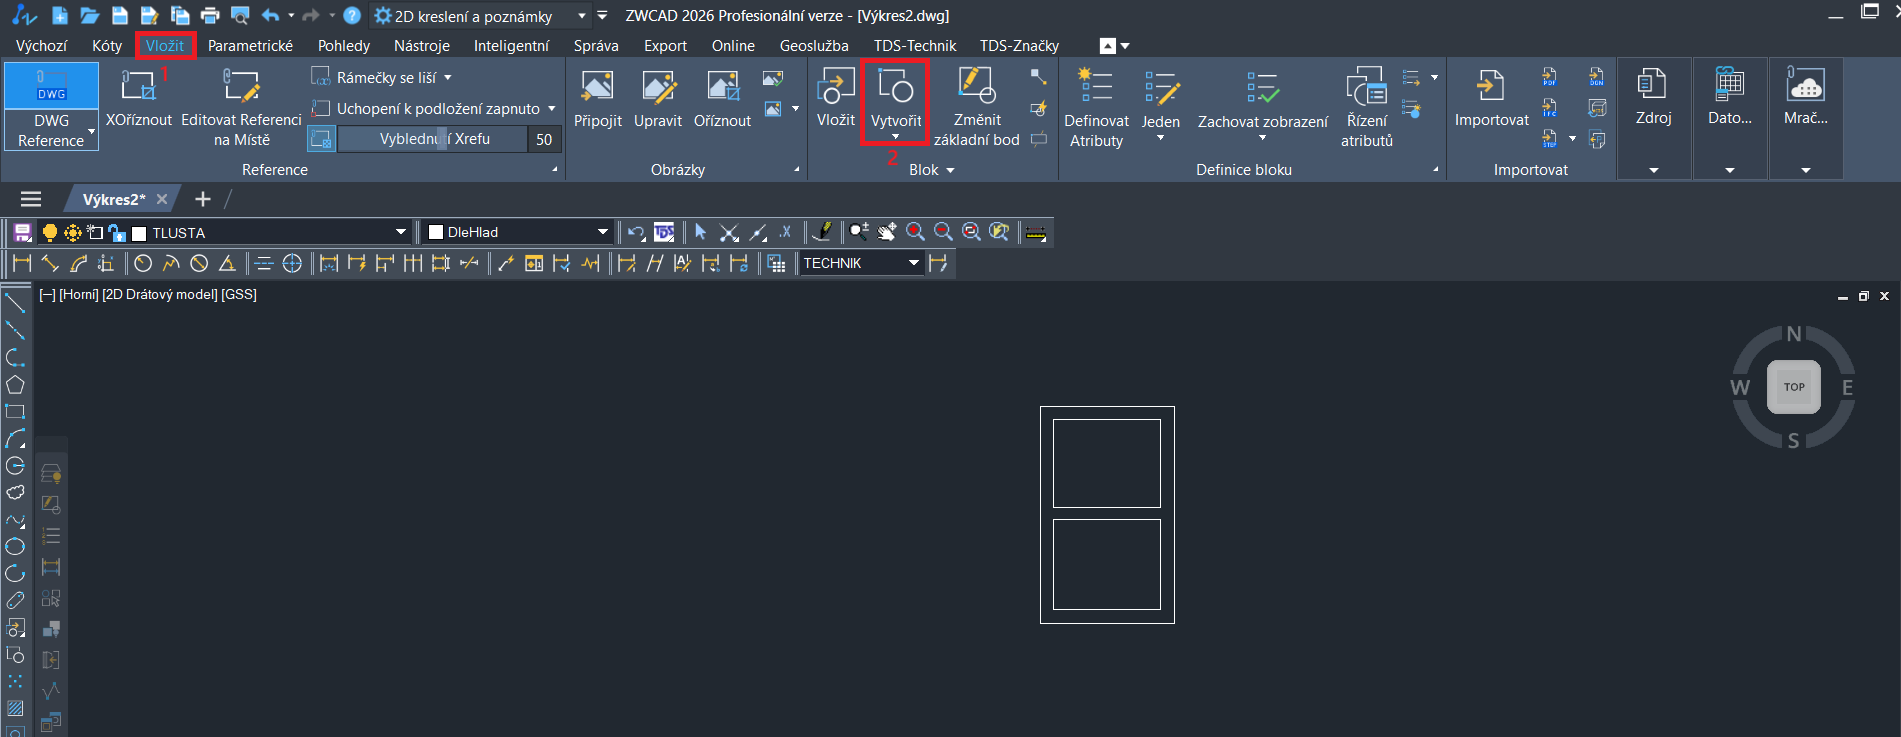Viewport: 1901px width, 737px height.
Task: Click the Vytvořit block creation icon
Action: 895,89
